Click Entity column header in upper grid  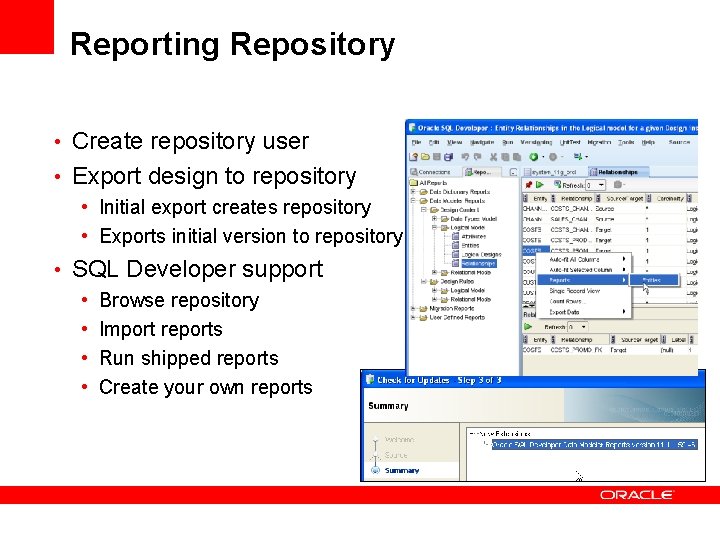tap(540, 198)
